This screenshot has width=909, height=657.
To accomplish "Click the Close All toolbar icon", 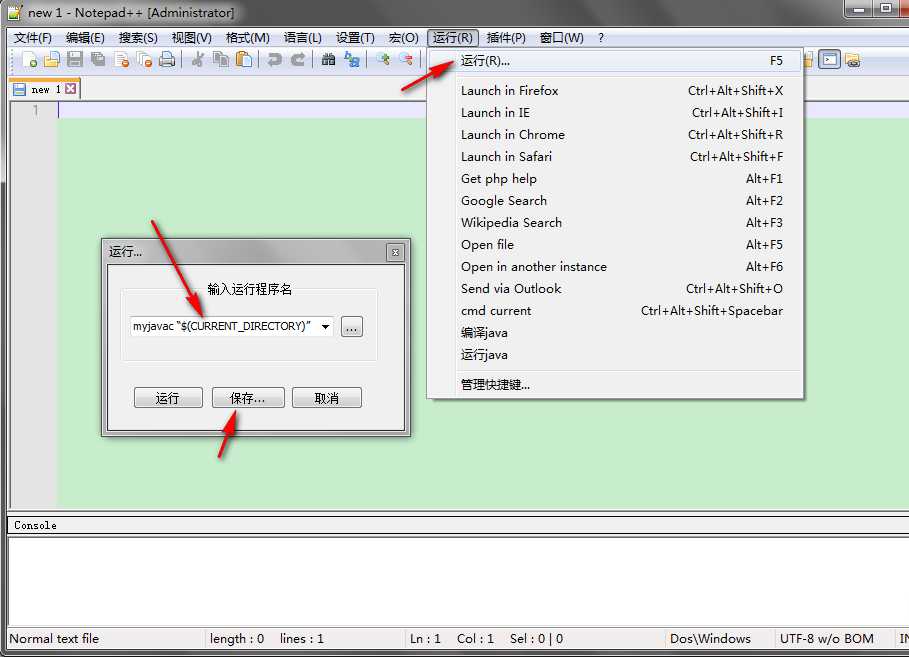I will coord(144,60).
